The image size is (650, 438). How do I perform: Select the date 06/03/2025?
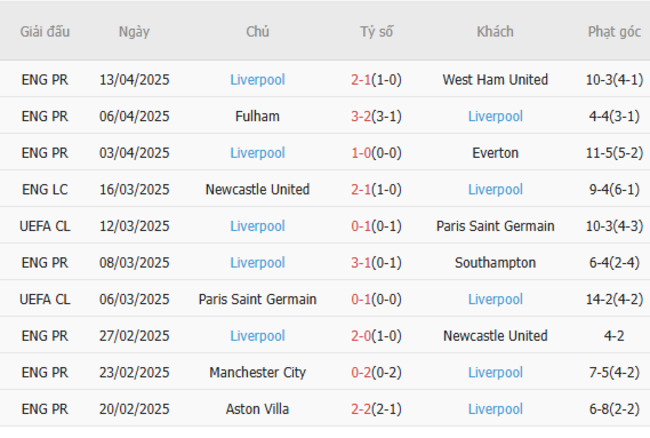click(x=134, y=299)
